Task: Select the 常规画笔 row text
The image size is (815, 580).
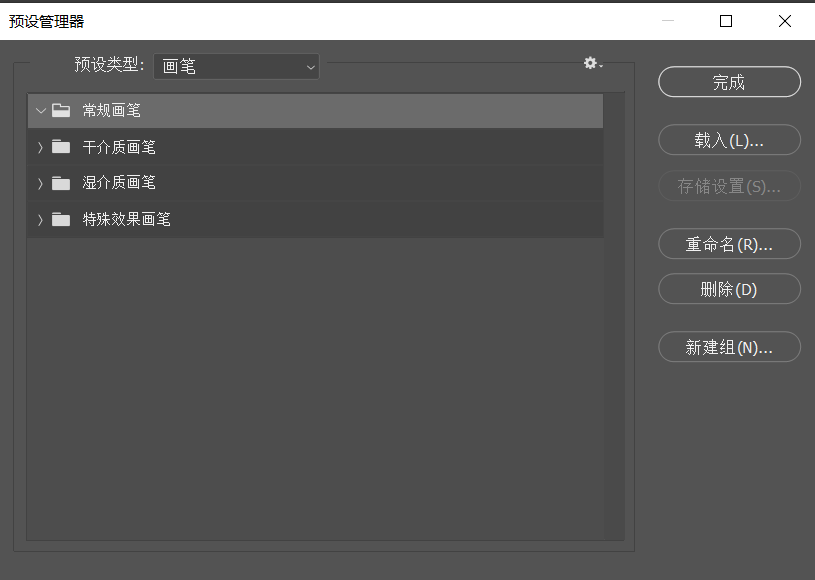Action: [112, 110]
